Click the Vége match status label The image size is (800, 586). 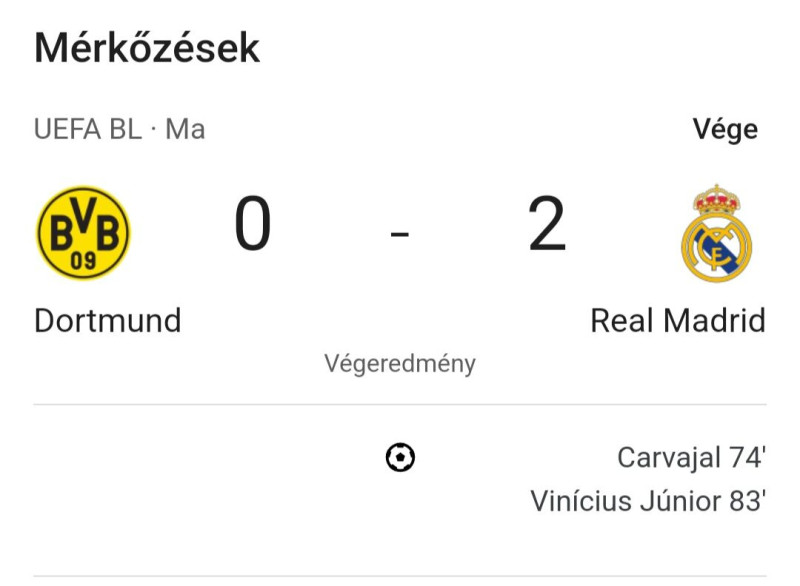[725, 130]
